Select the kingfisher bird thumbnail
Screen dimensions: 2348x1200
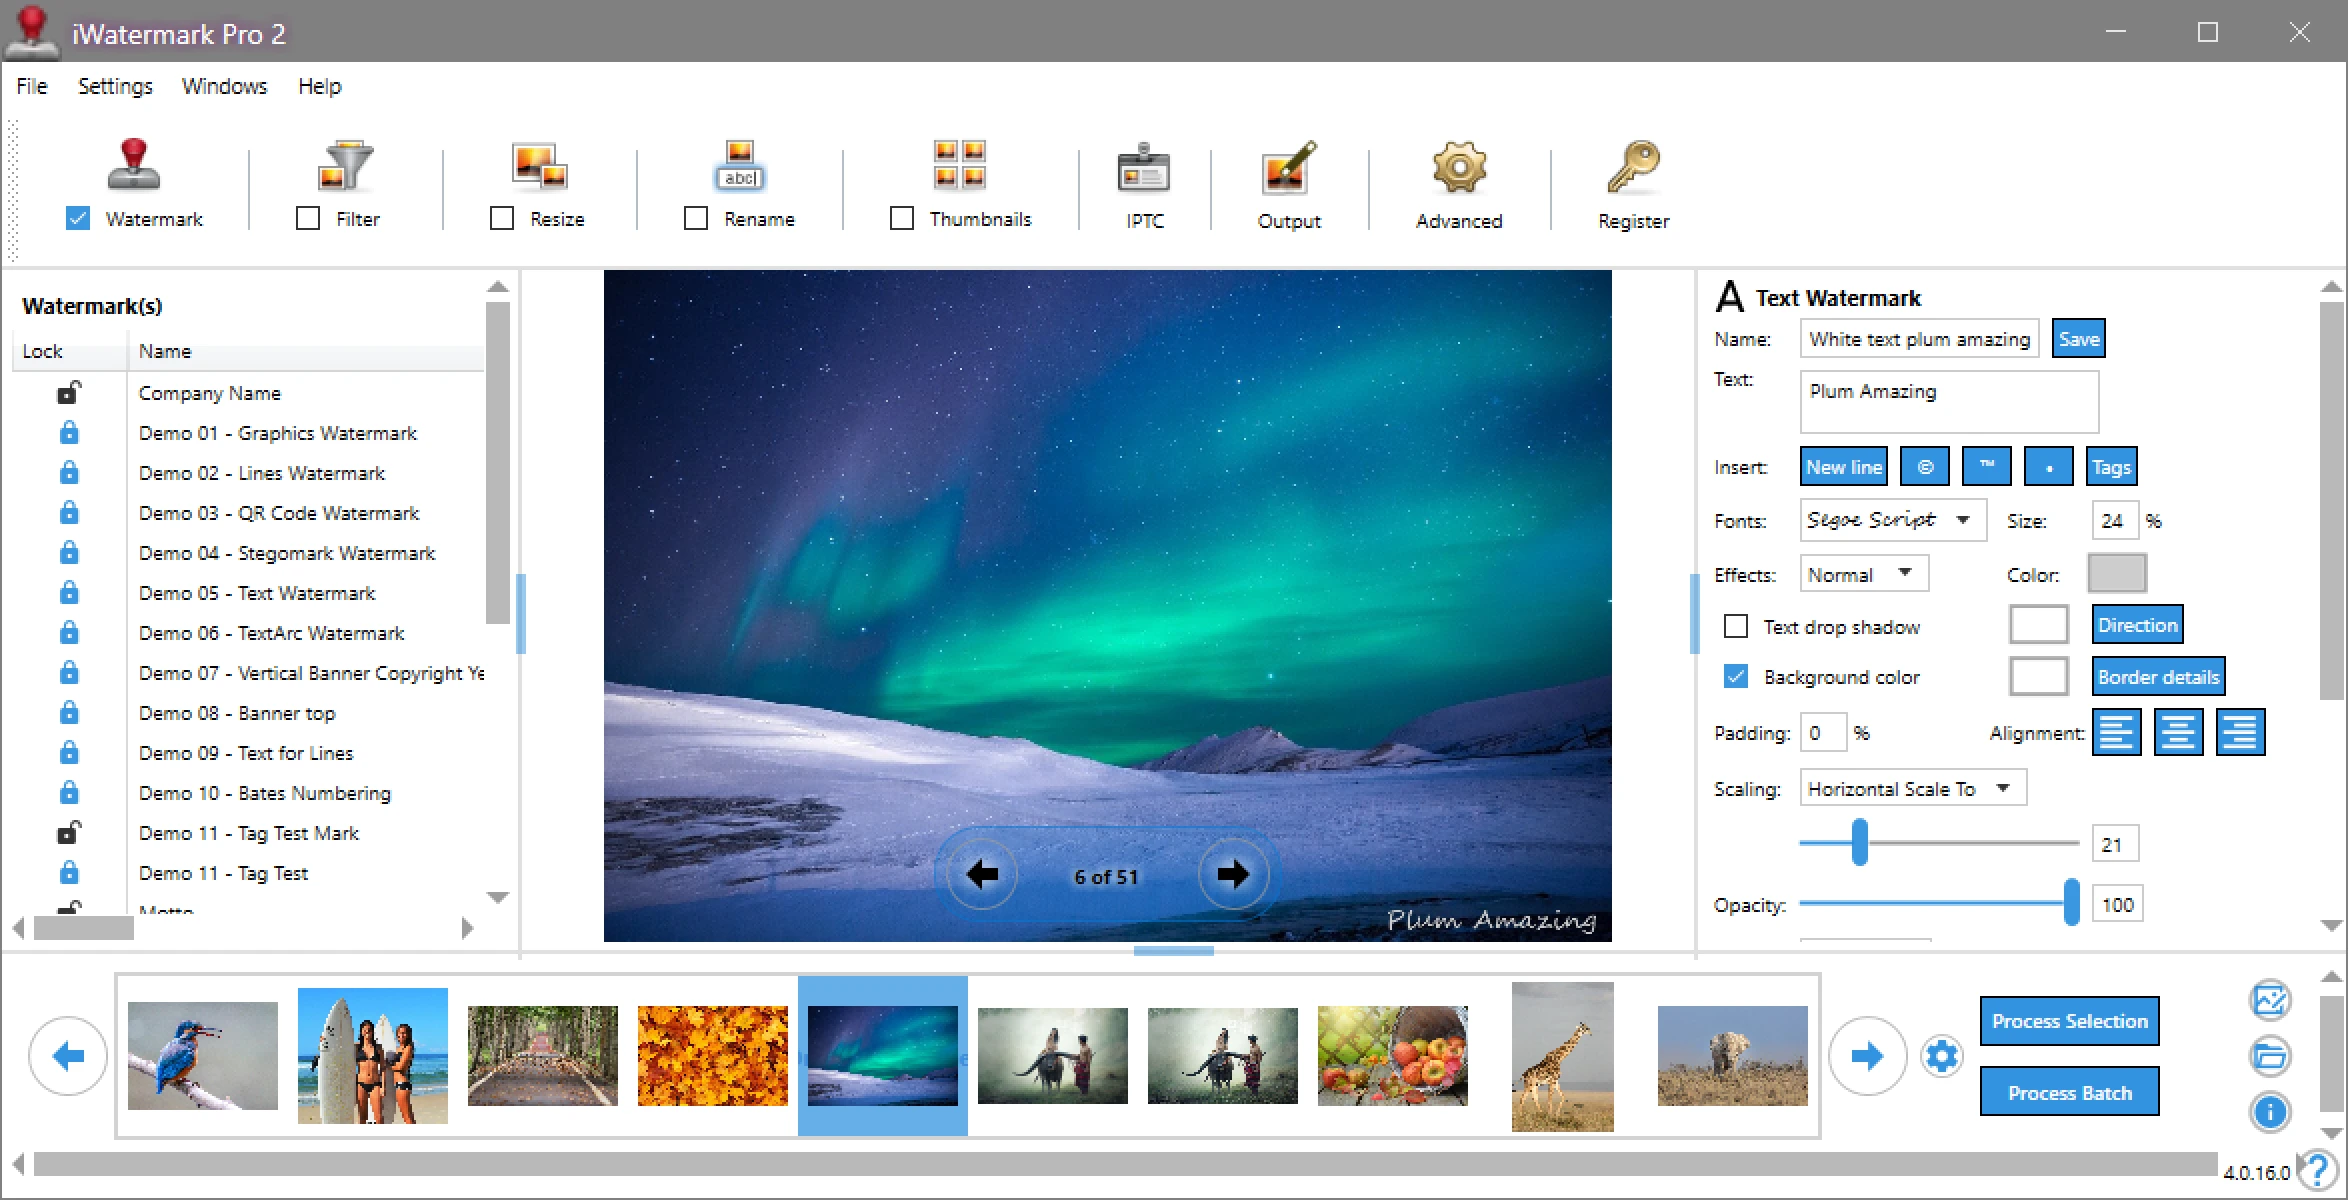click(203, 1055)
